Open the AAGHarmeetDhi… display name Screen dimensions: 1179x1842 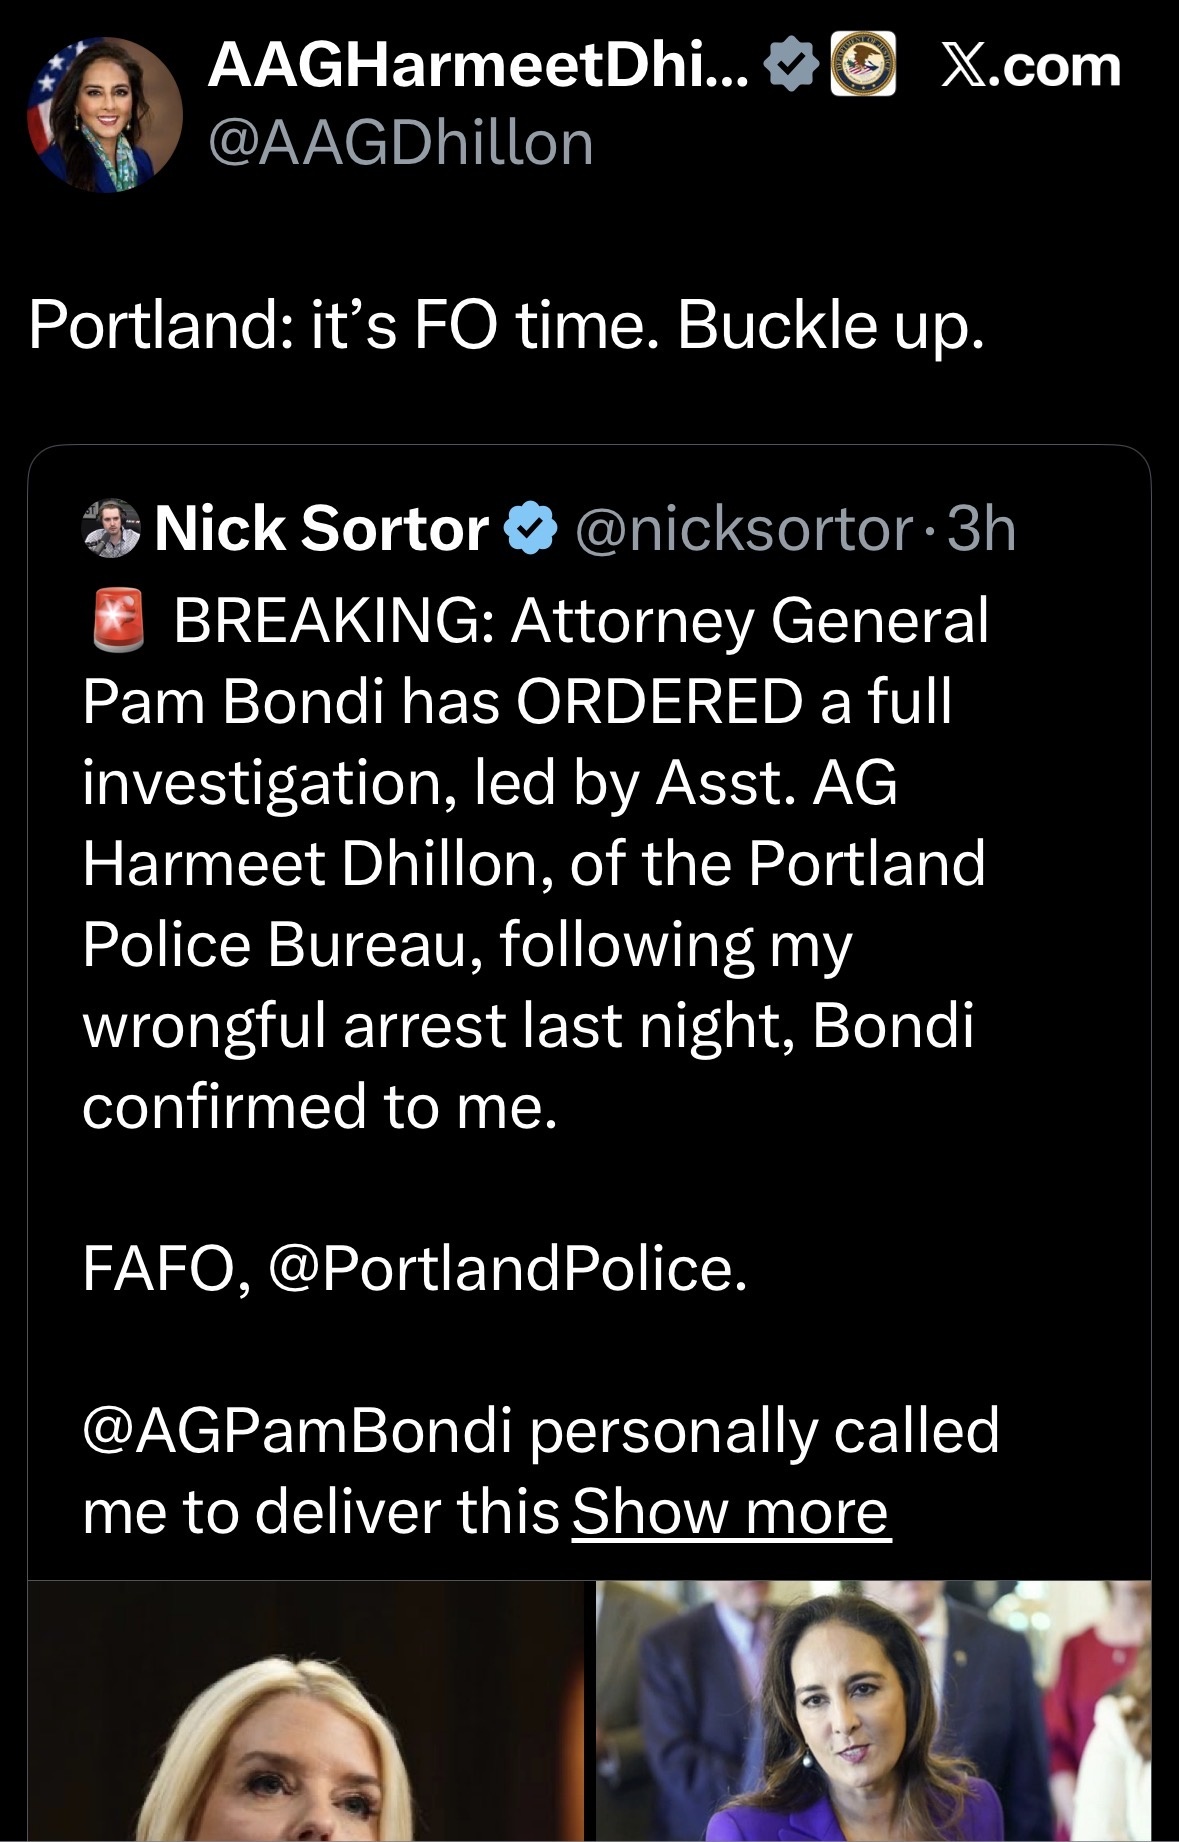coord(477,66)
